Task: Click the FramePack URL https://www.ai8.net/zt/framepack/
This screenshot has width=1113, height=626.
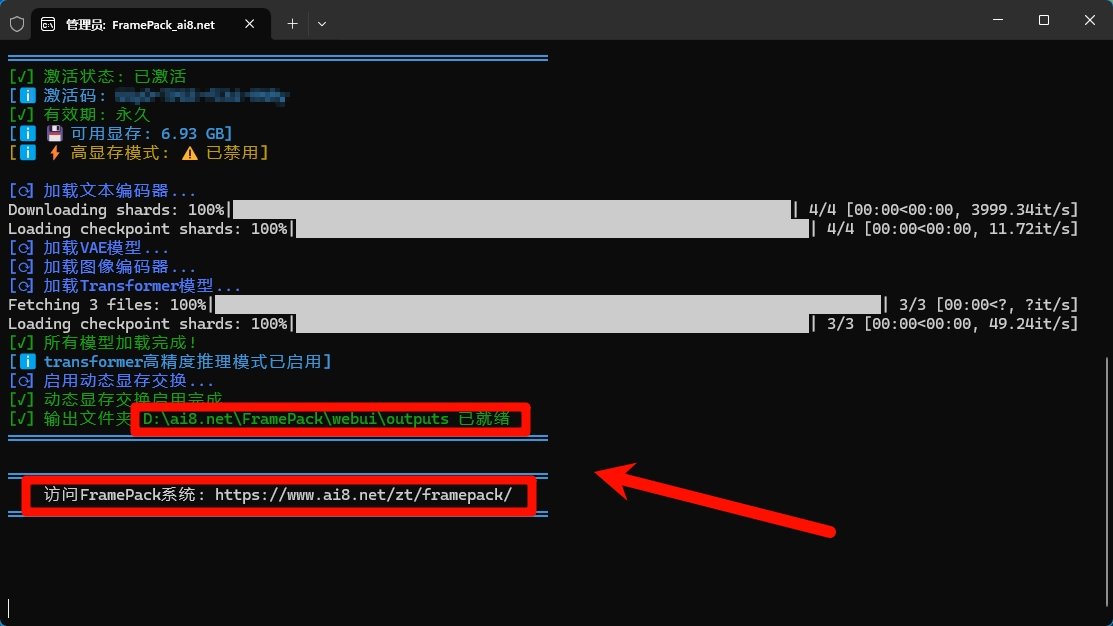Action: point(363,495)
